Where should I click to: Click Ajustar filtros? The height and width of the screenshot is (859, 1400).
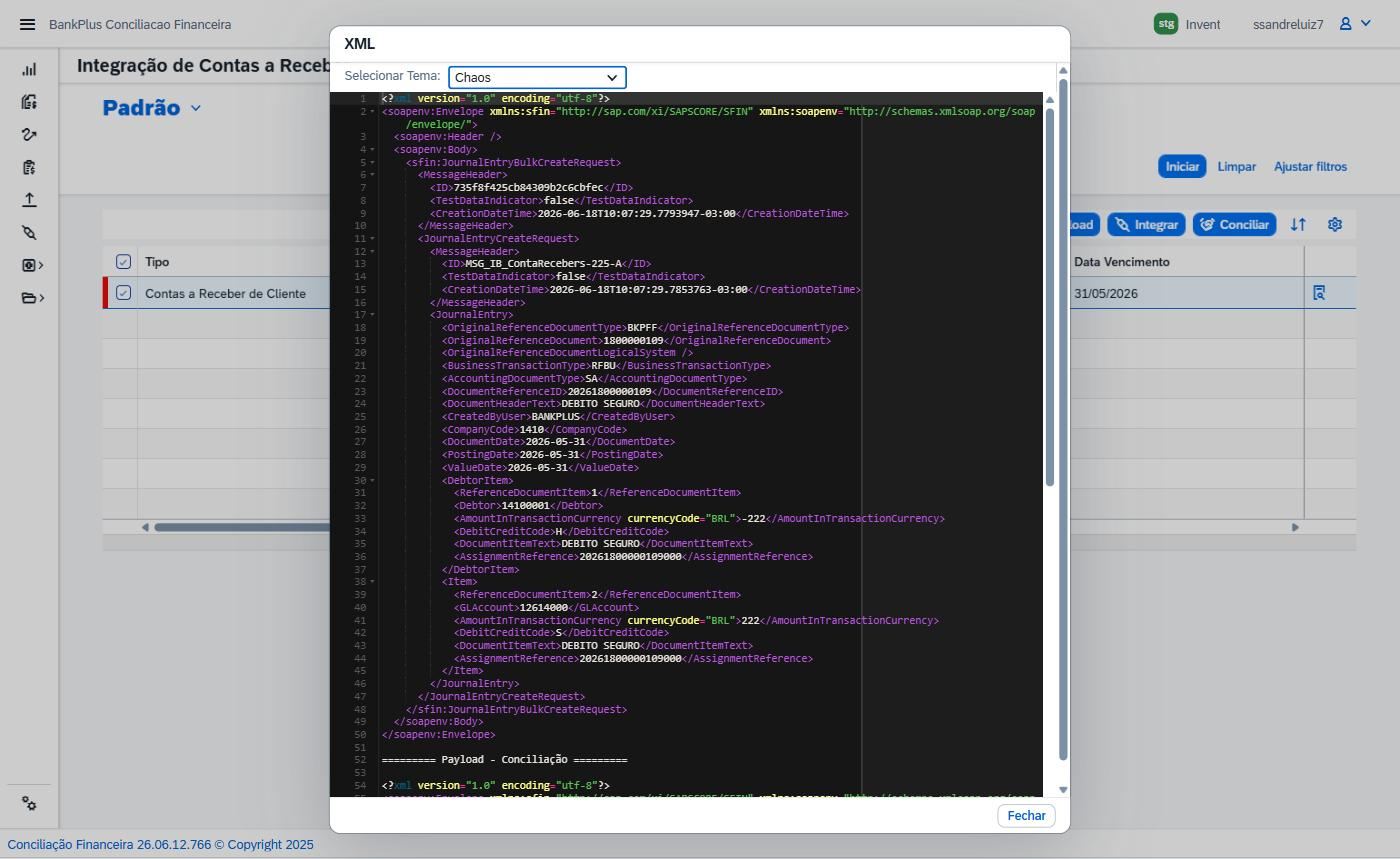[x=1310, y=167]
